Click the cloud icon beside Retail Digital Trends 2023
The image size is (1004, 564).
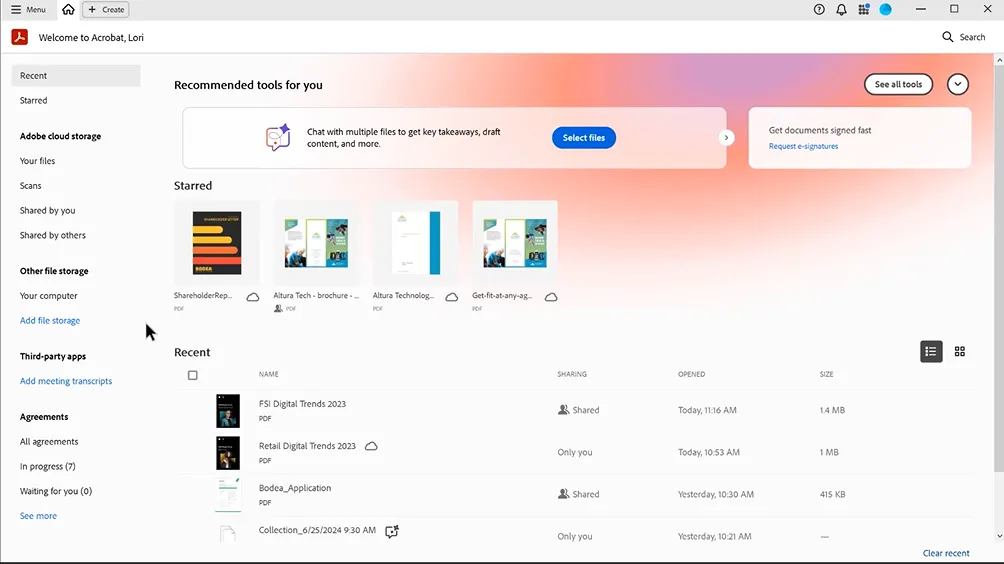click(371, 446)
